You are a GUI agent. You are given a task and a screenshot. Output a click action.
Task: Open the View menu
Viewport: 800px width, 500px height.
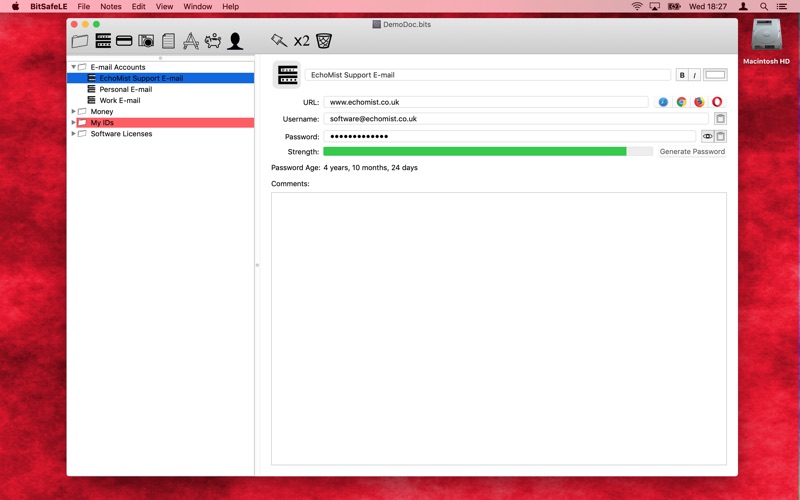click(x=164, y=7)
